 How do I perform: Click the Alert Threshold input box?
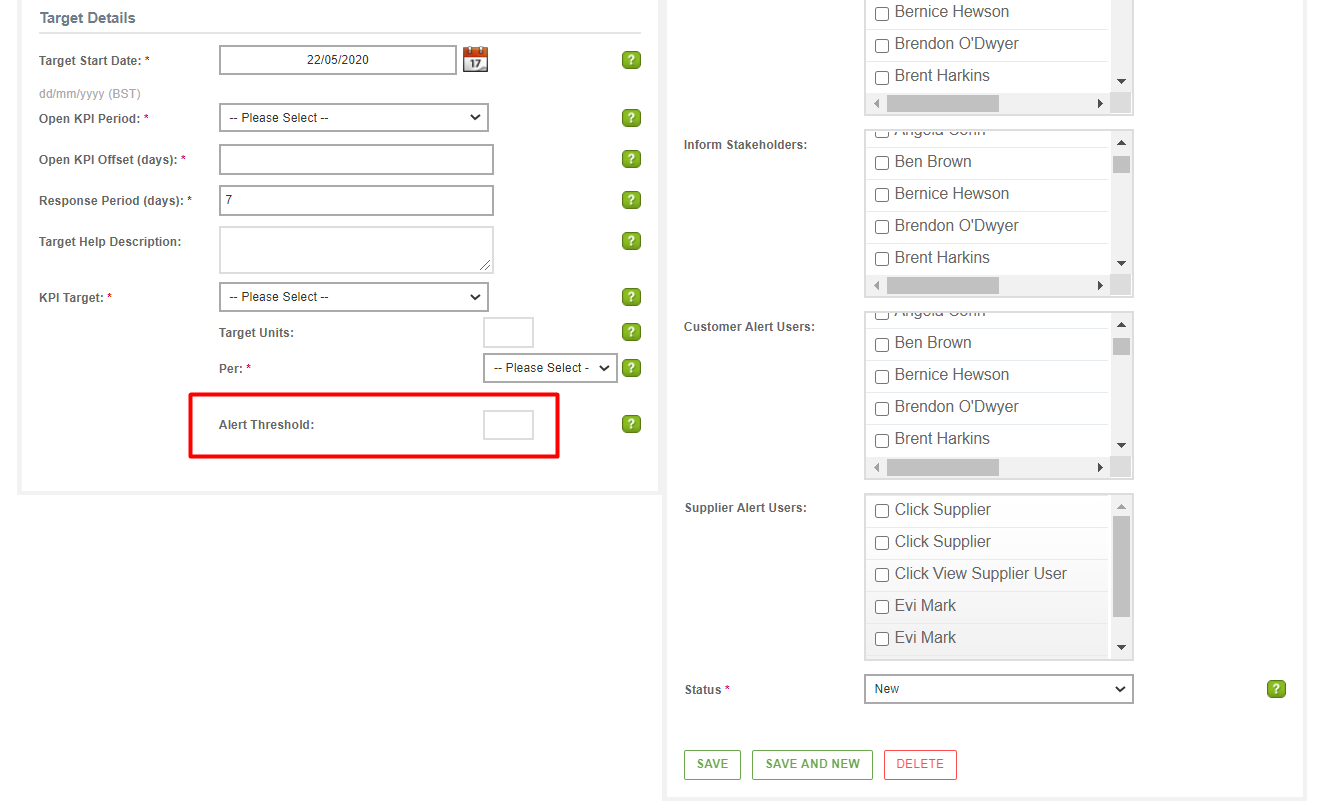508,425
